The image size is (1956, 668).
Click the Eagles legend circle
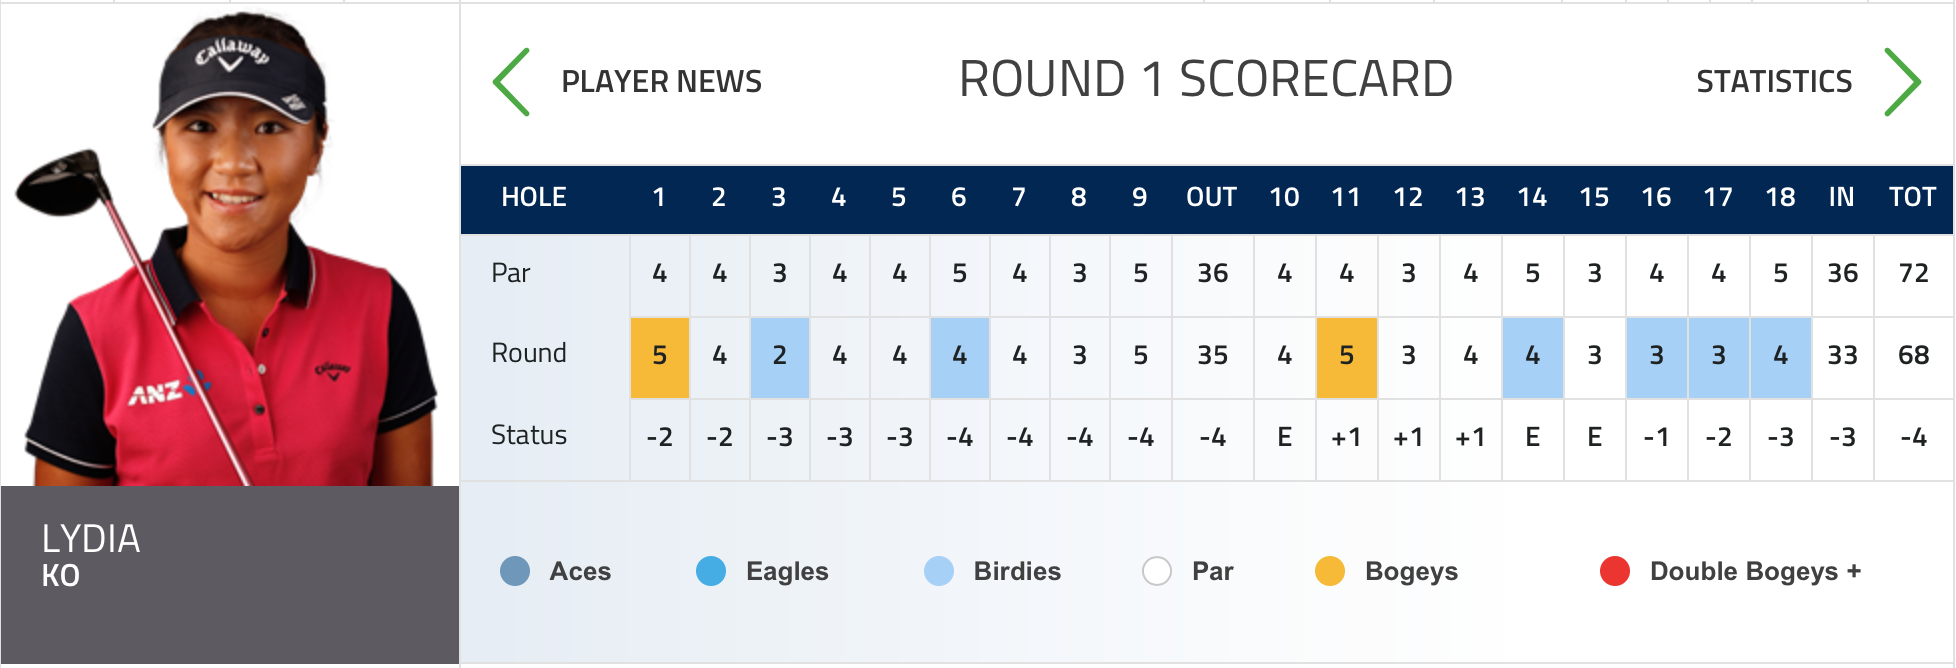[x=711, y=571]
